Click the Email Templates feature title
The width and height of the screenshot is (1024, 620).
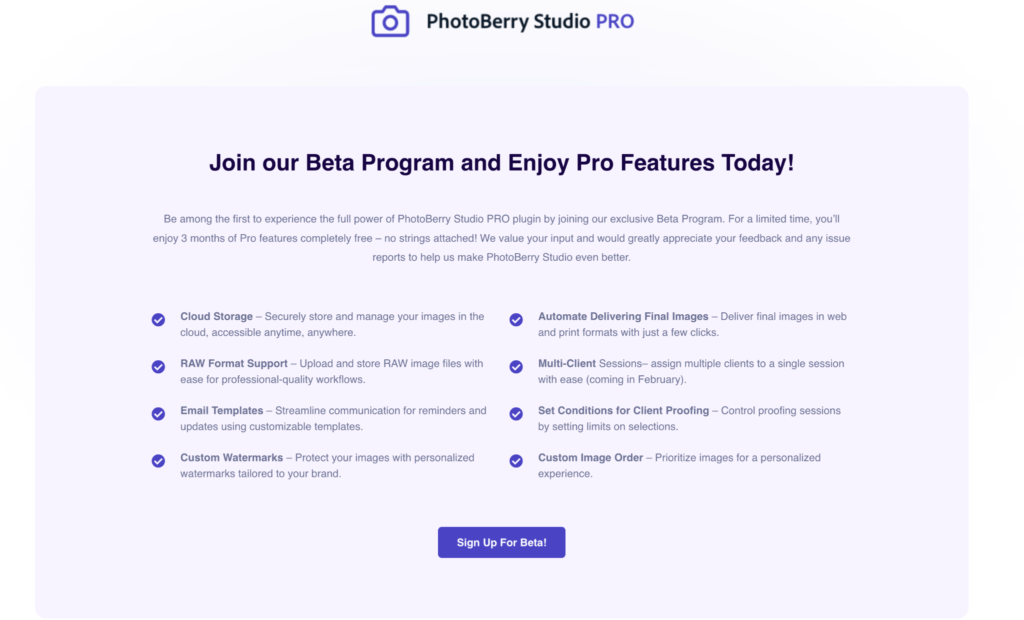click(x=222, y=411)
